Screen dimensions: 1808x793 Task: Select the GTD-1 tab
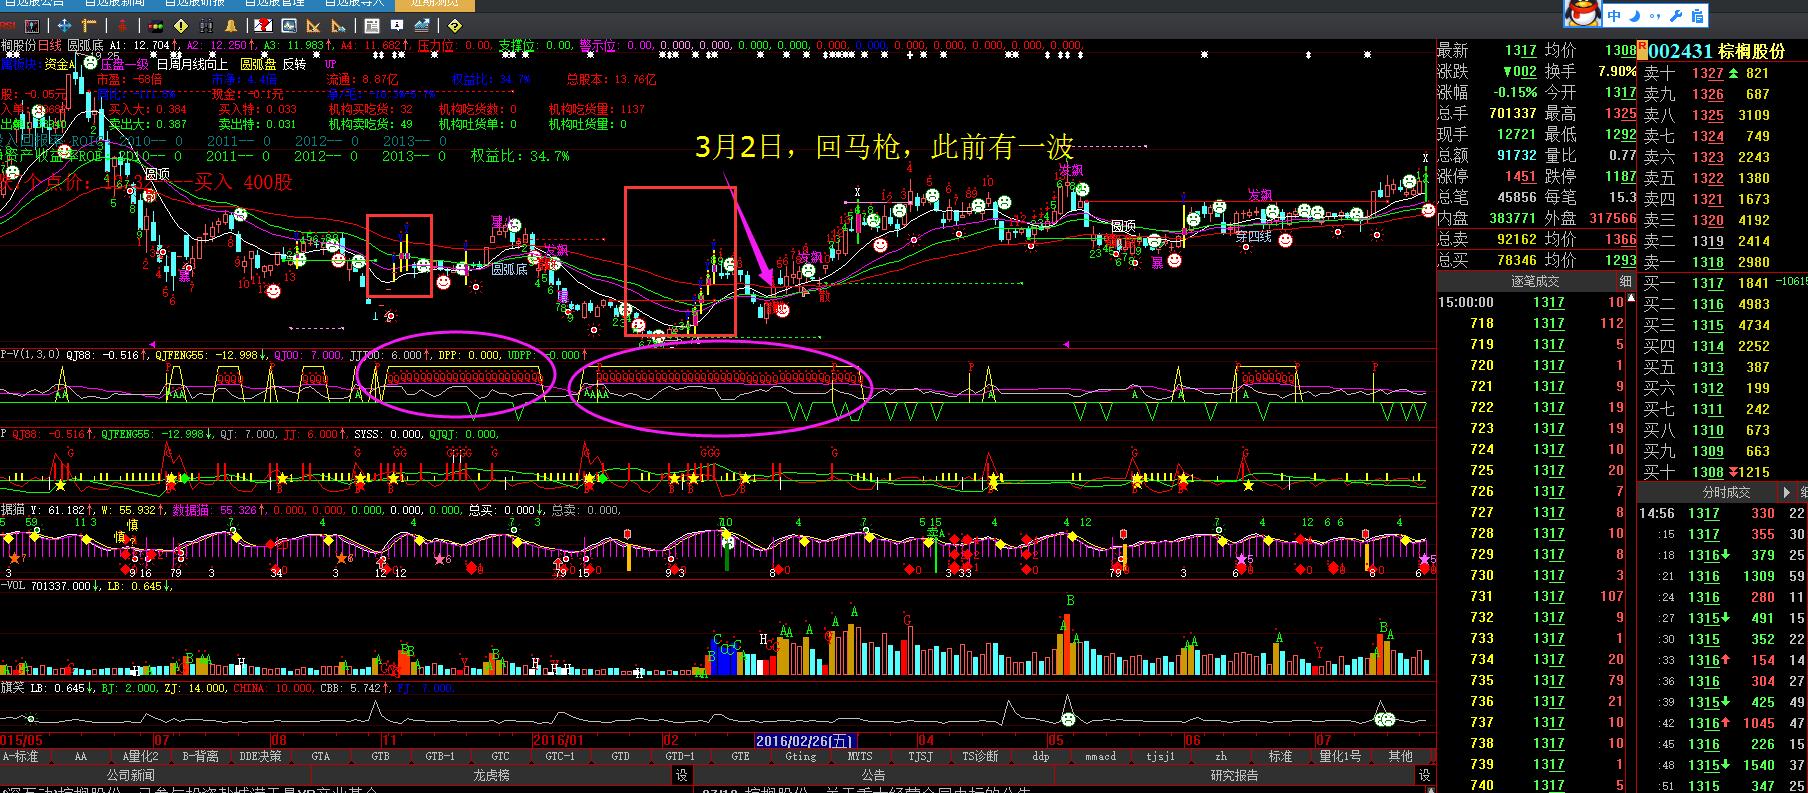pyautogui.click(x=680, y=757)
